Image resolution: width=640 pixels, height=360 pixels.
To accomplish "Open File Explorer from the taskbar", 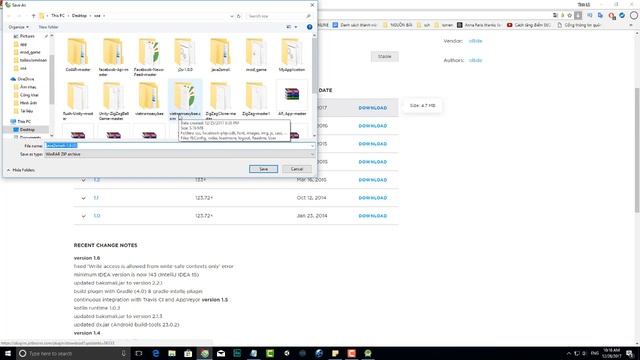I will coord(172,353).
